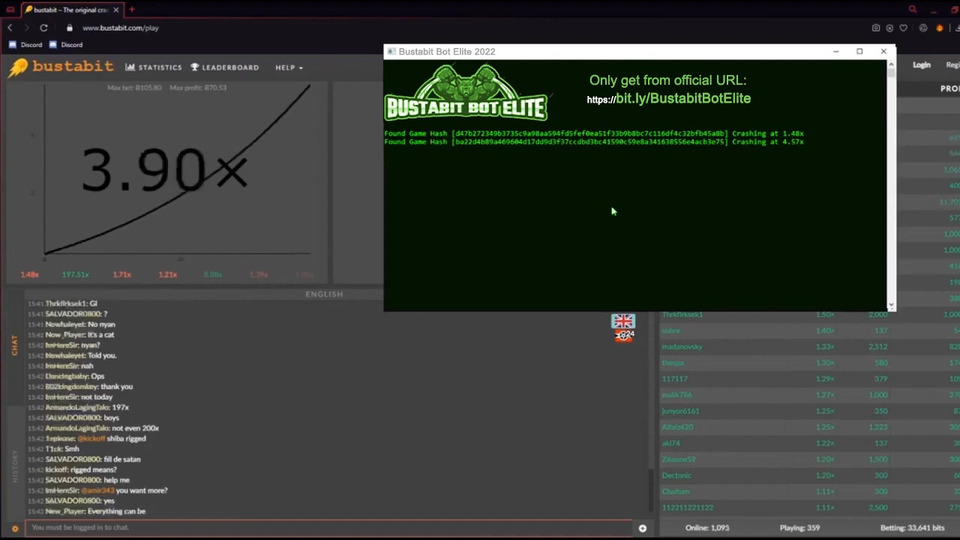Click the UK flag channel icon
The image size is (960, 540).
(x=623, y=321)
